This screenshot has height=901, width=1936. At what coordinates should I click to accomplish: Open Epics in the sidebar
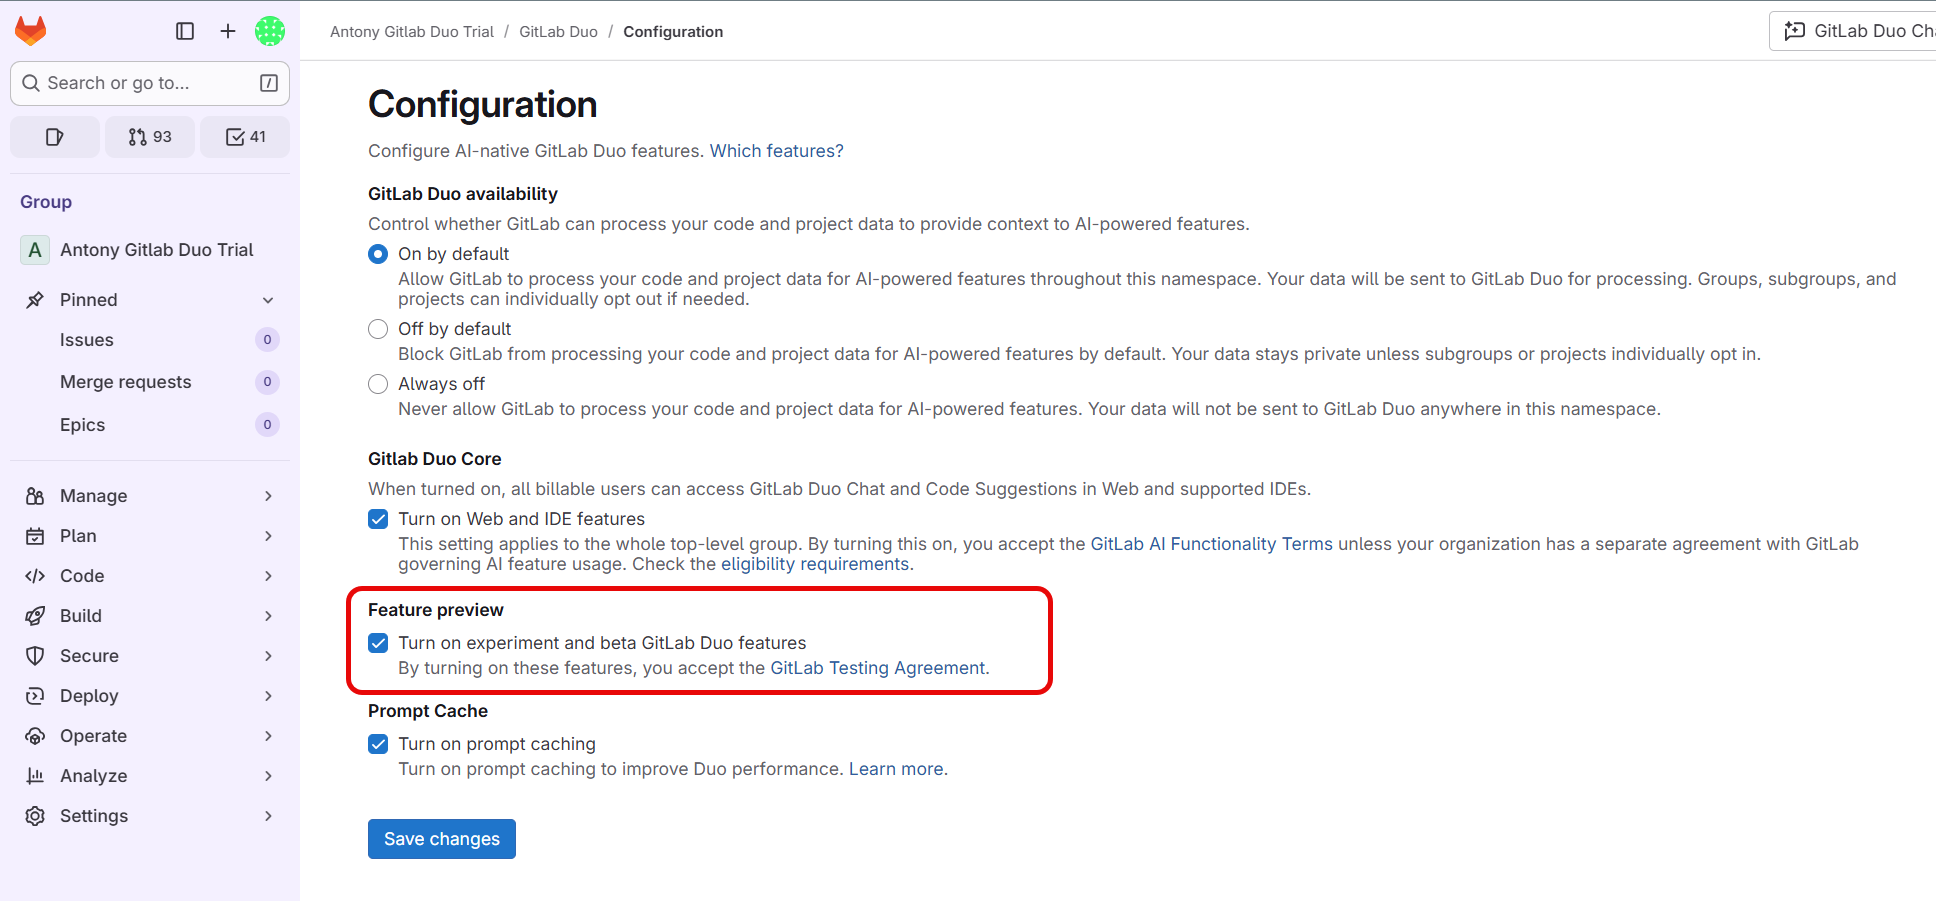point(82,425)
